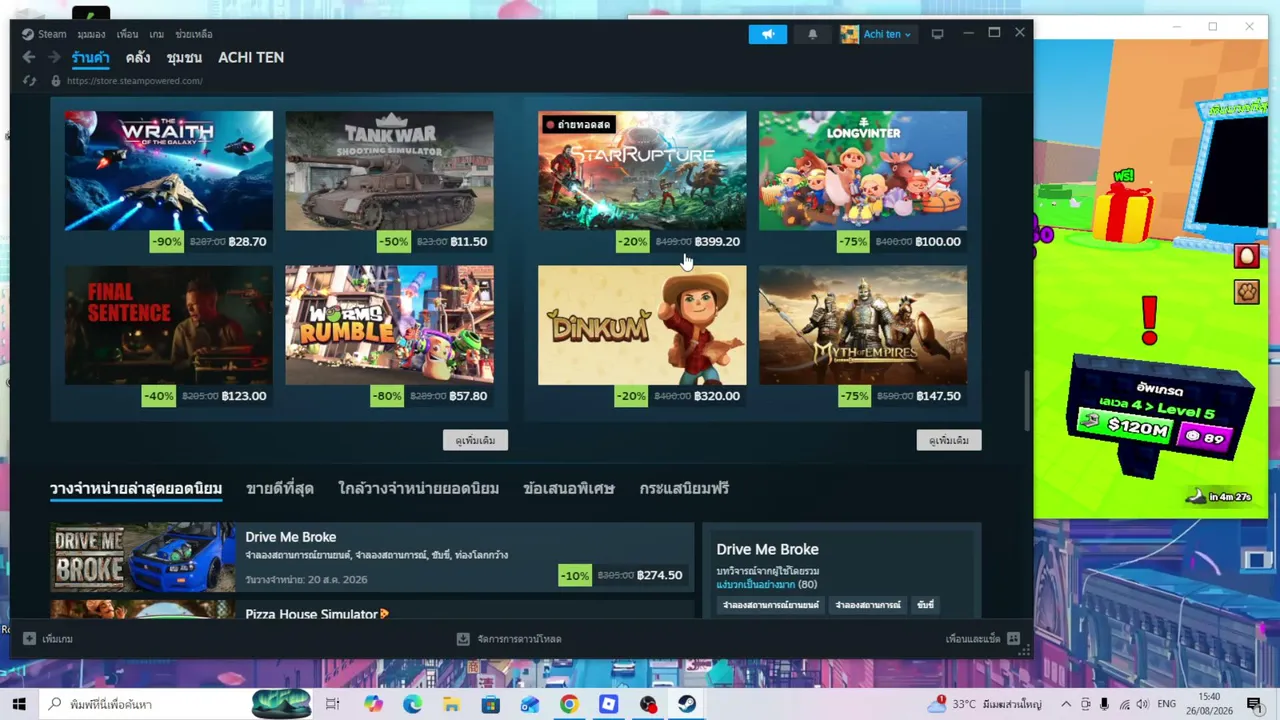Open the เพื่อน (Friends) menu

127,34
